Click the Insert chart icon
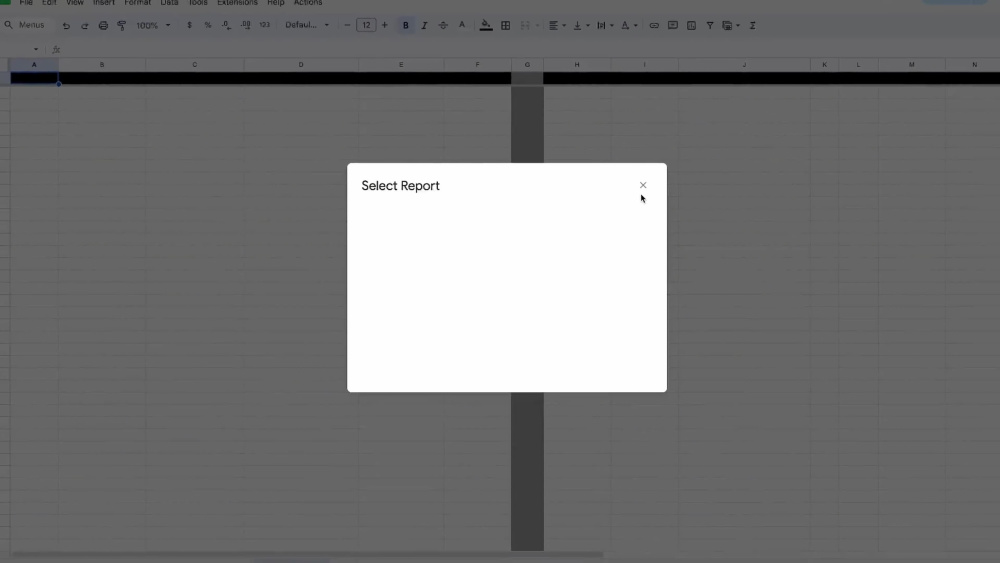 point(691,26)
